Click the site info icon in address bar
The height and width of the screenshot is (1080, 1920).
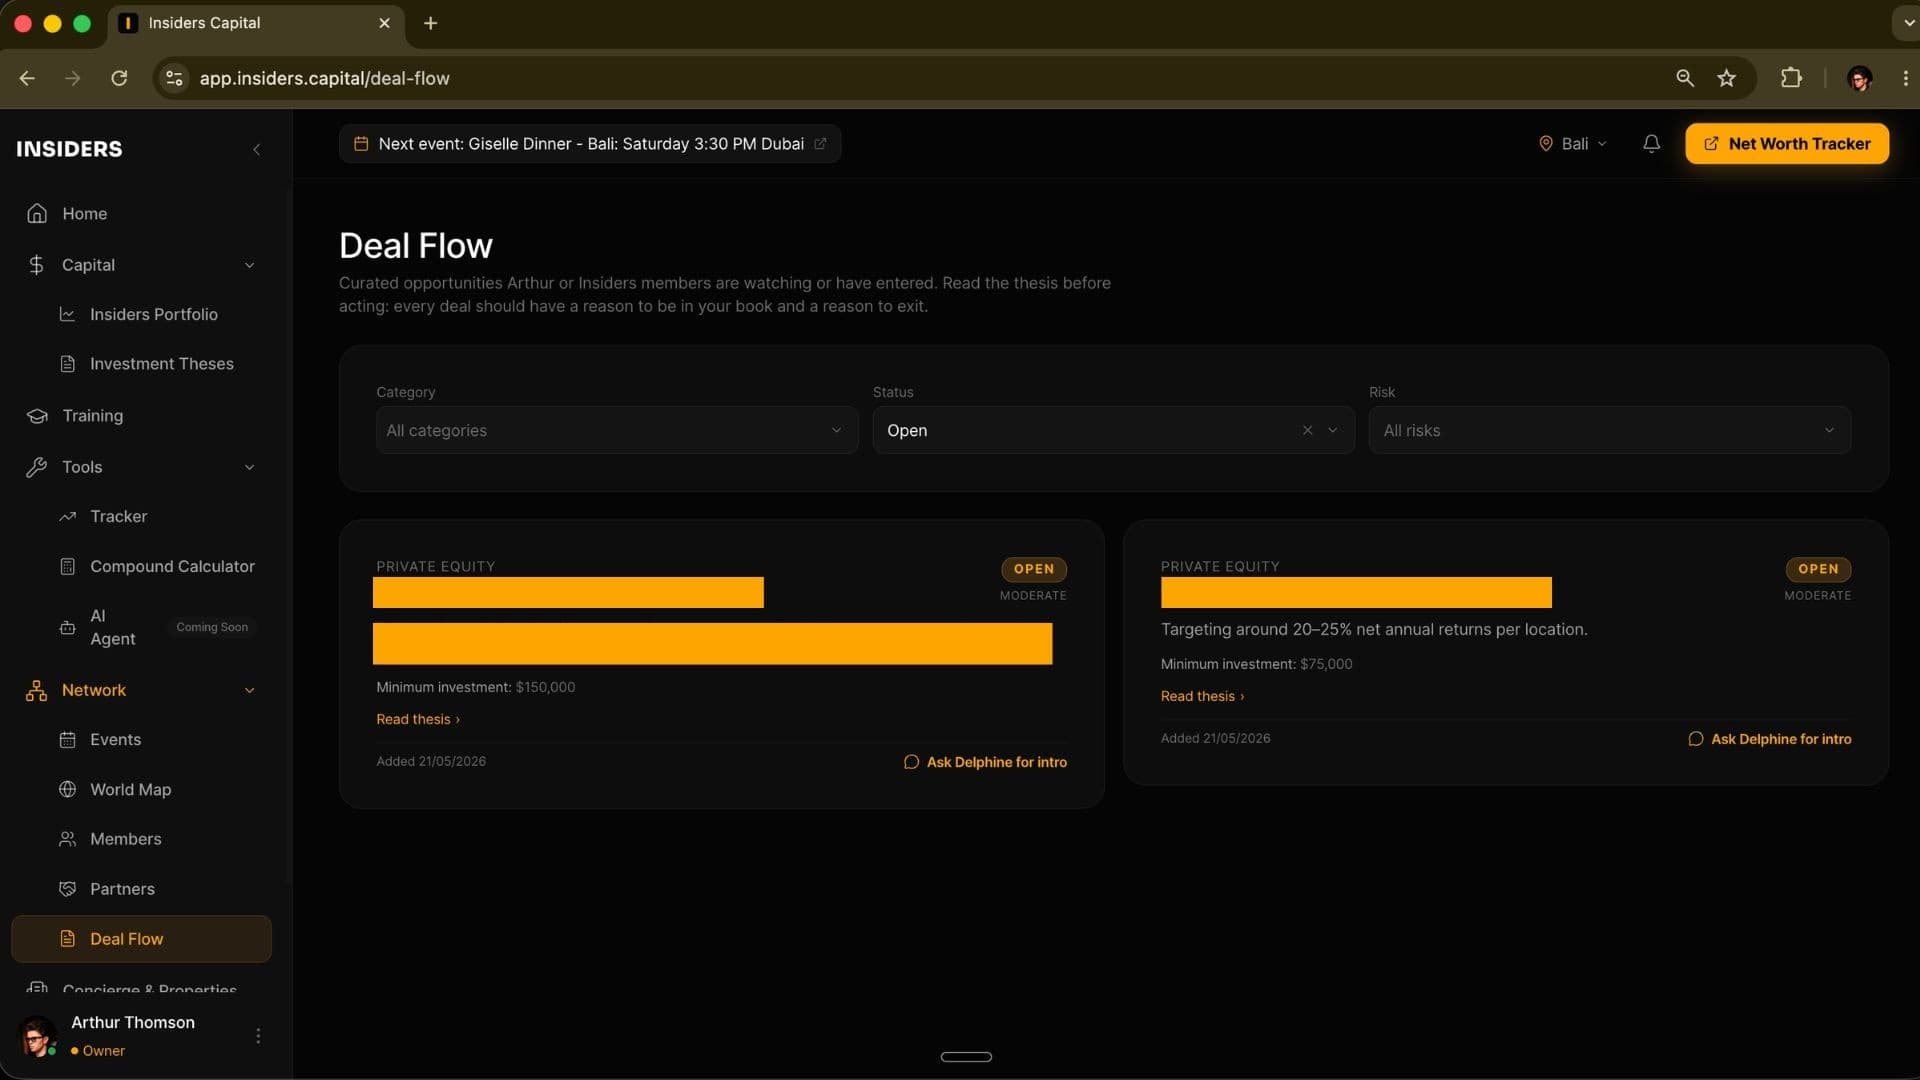174,78
